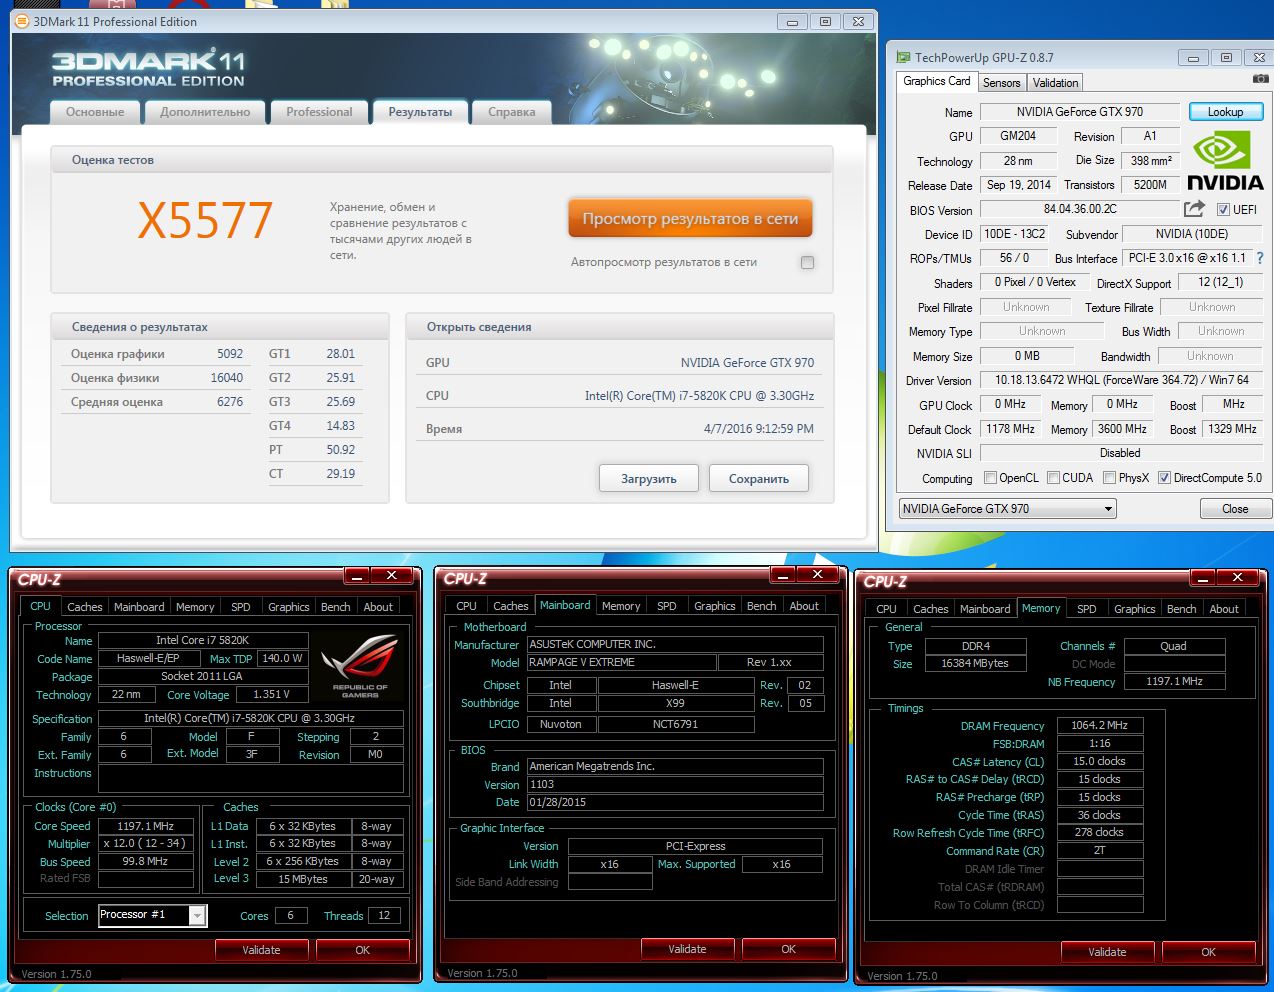Click the Release Date field Sep 19, 2014

[x=1018, y=185]
